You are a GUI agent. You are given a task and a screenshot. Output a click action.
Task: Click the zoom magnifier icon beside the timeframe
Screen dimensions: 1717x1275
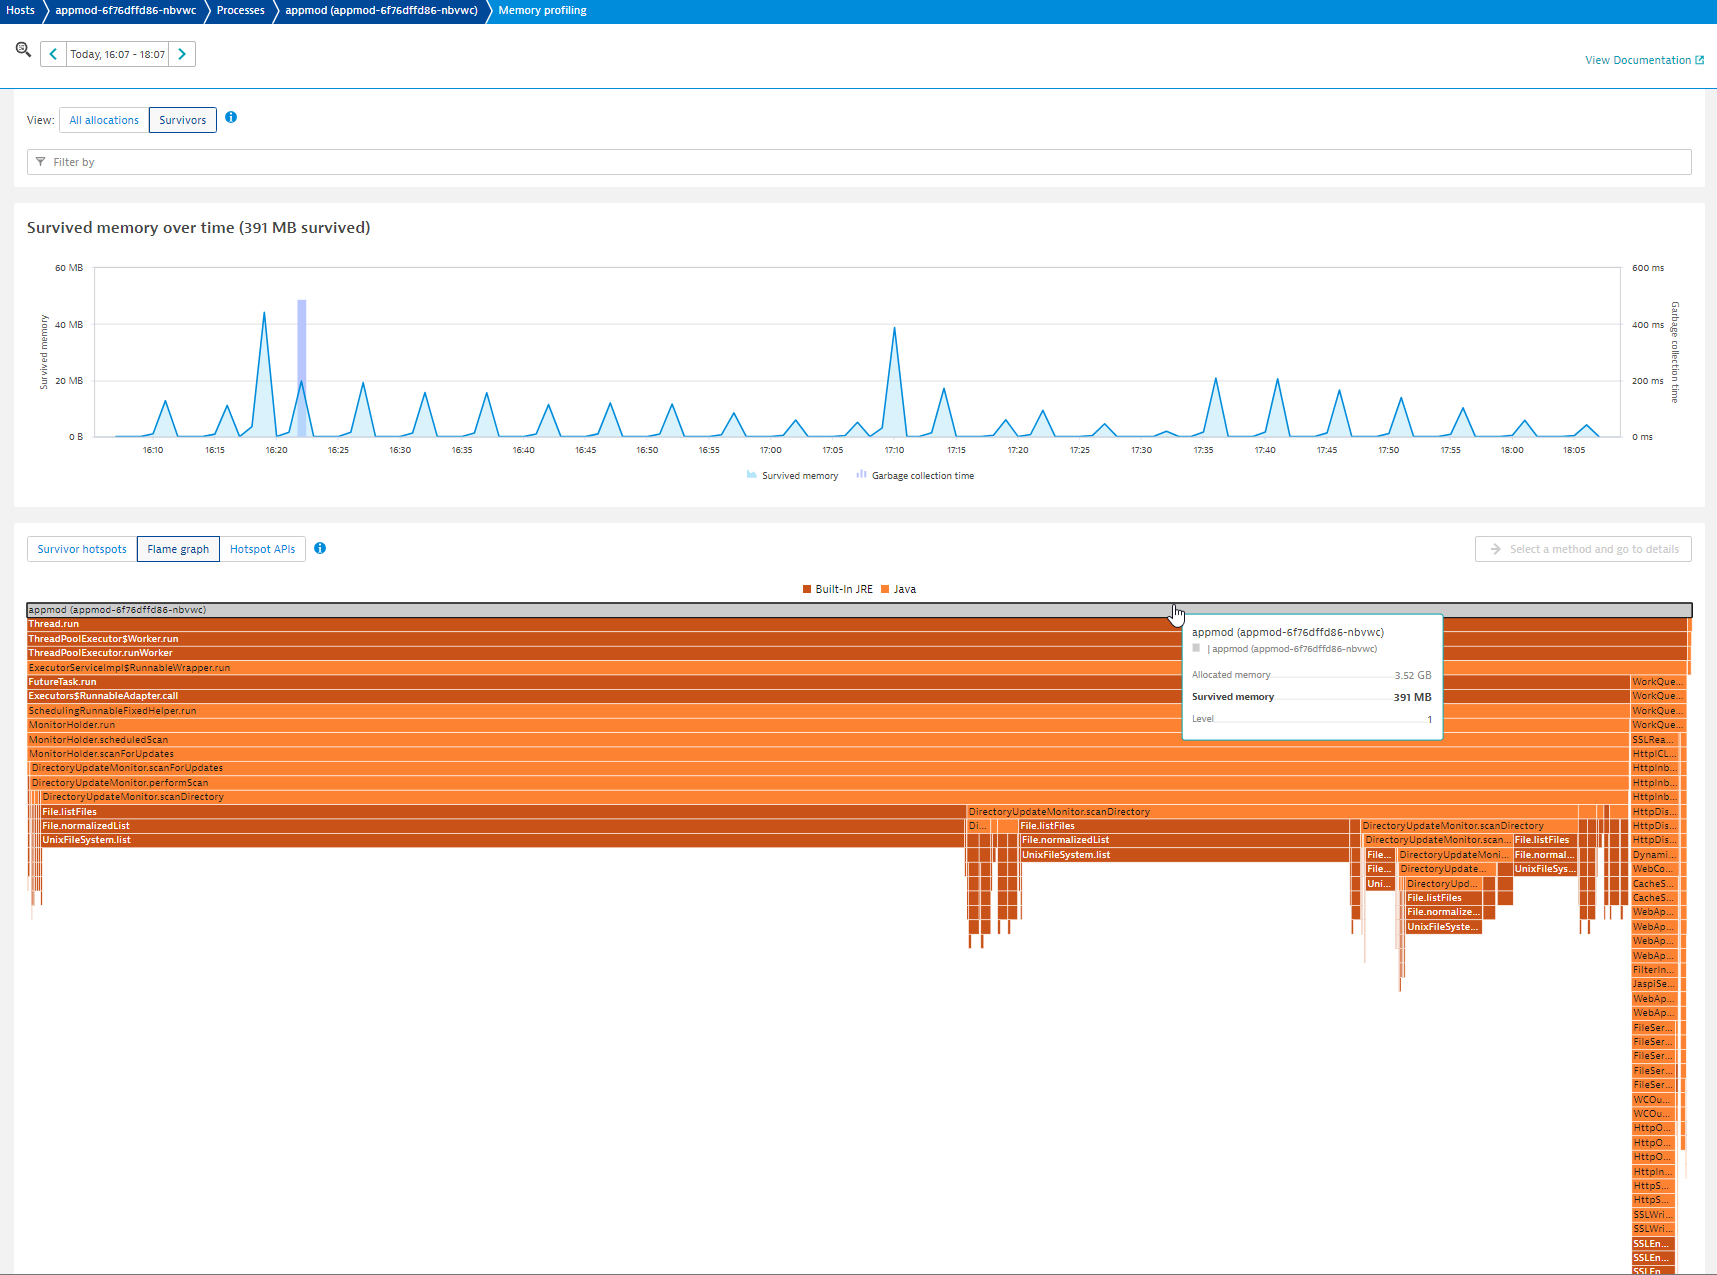[x=23, y=49]
